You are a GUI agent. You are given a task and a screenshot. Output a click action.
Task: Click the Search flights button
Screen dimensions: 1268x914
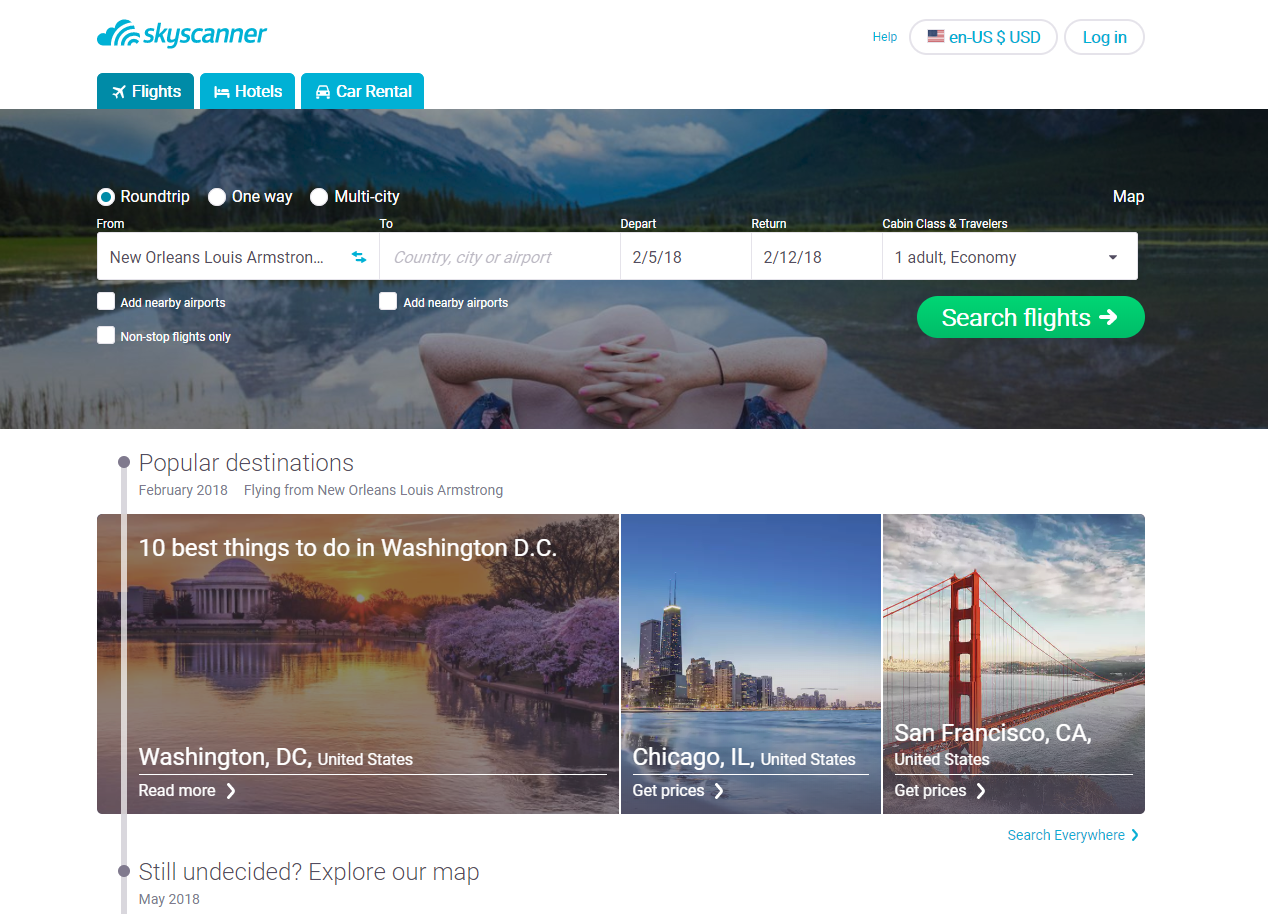click(1030, 317)
